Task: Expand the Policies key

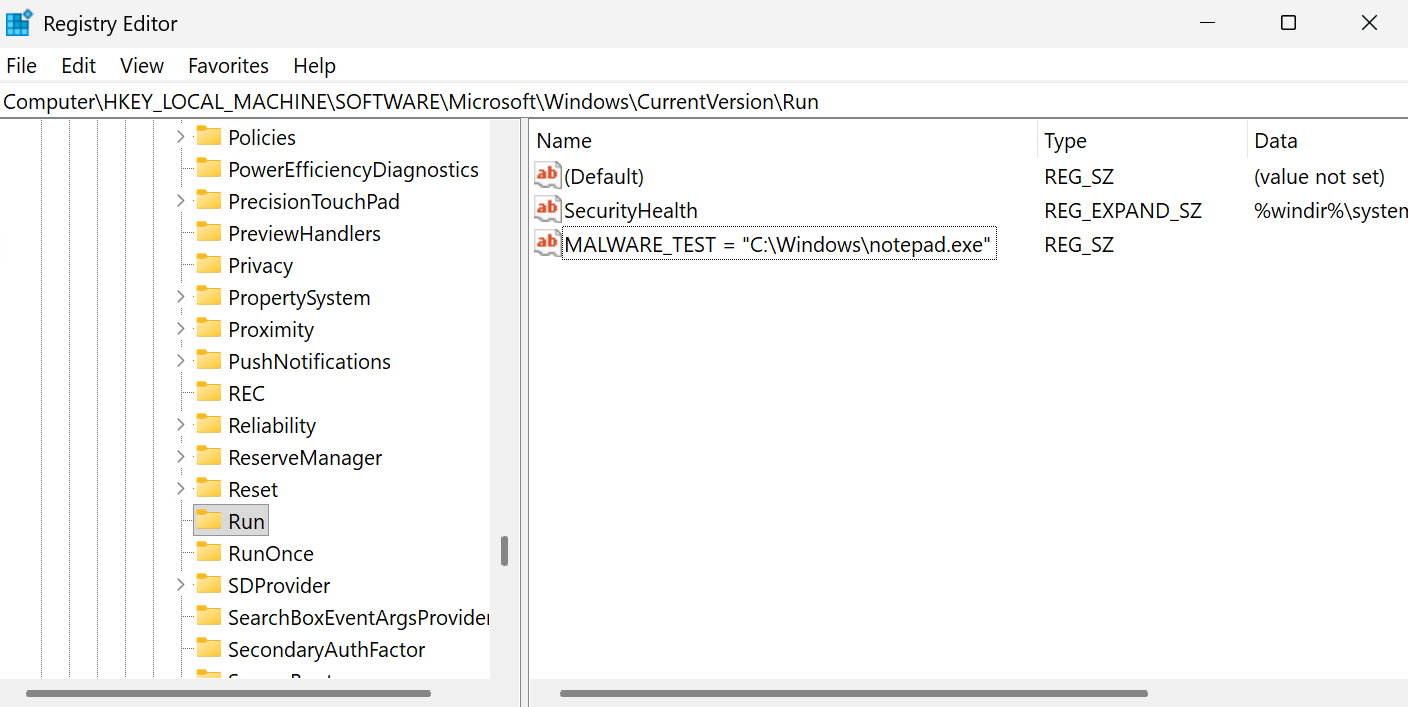Action: [181, 137]
